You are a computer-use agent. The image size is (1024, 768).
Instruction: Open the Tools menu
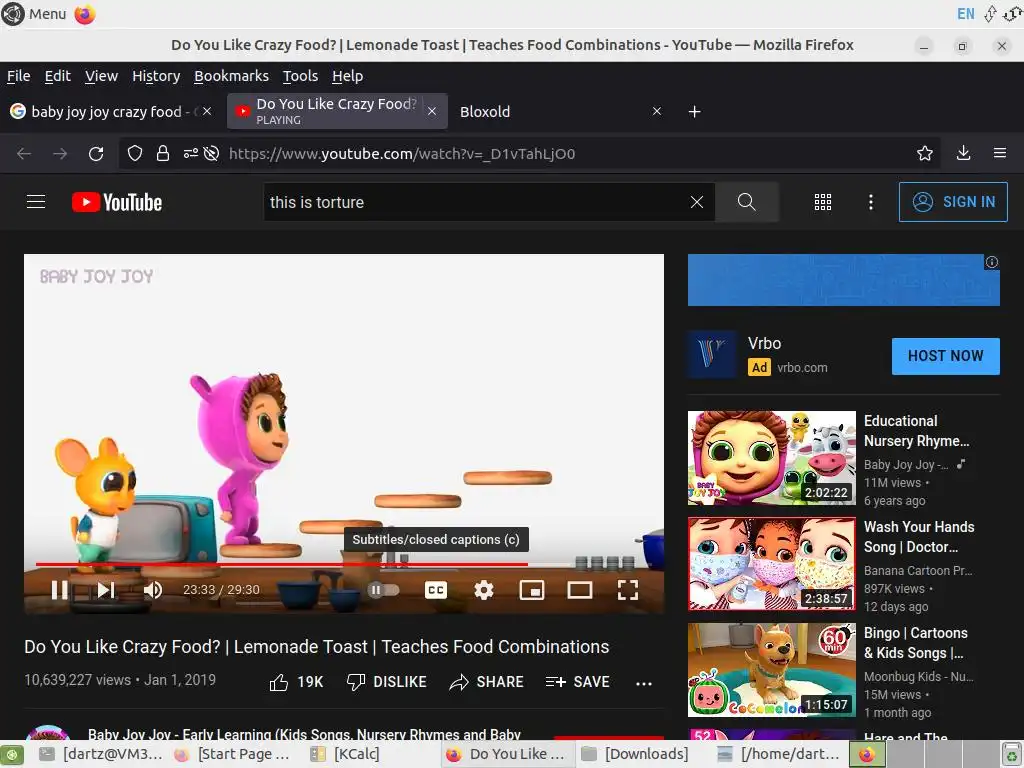point(300,76)
